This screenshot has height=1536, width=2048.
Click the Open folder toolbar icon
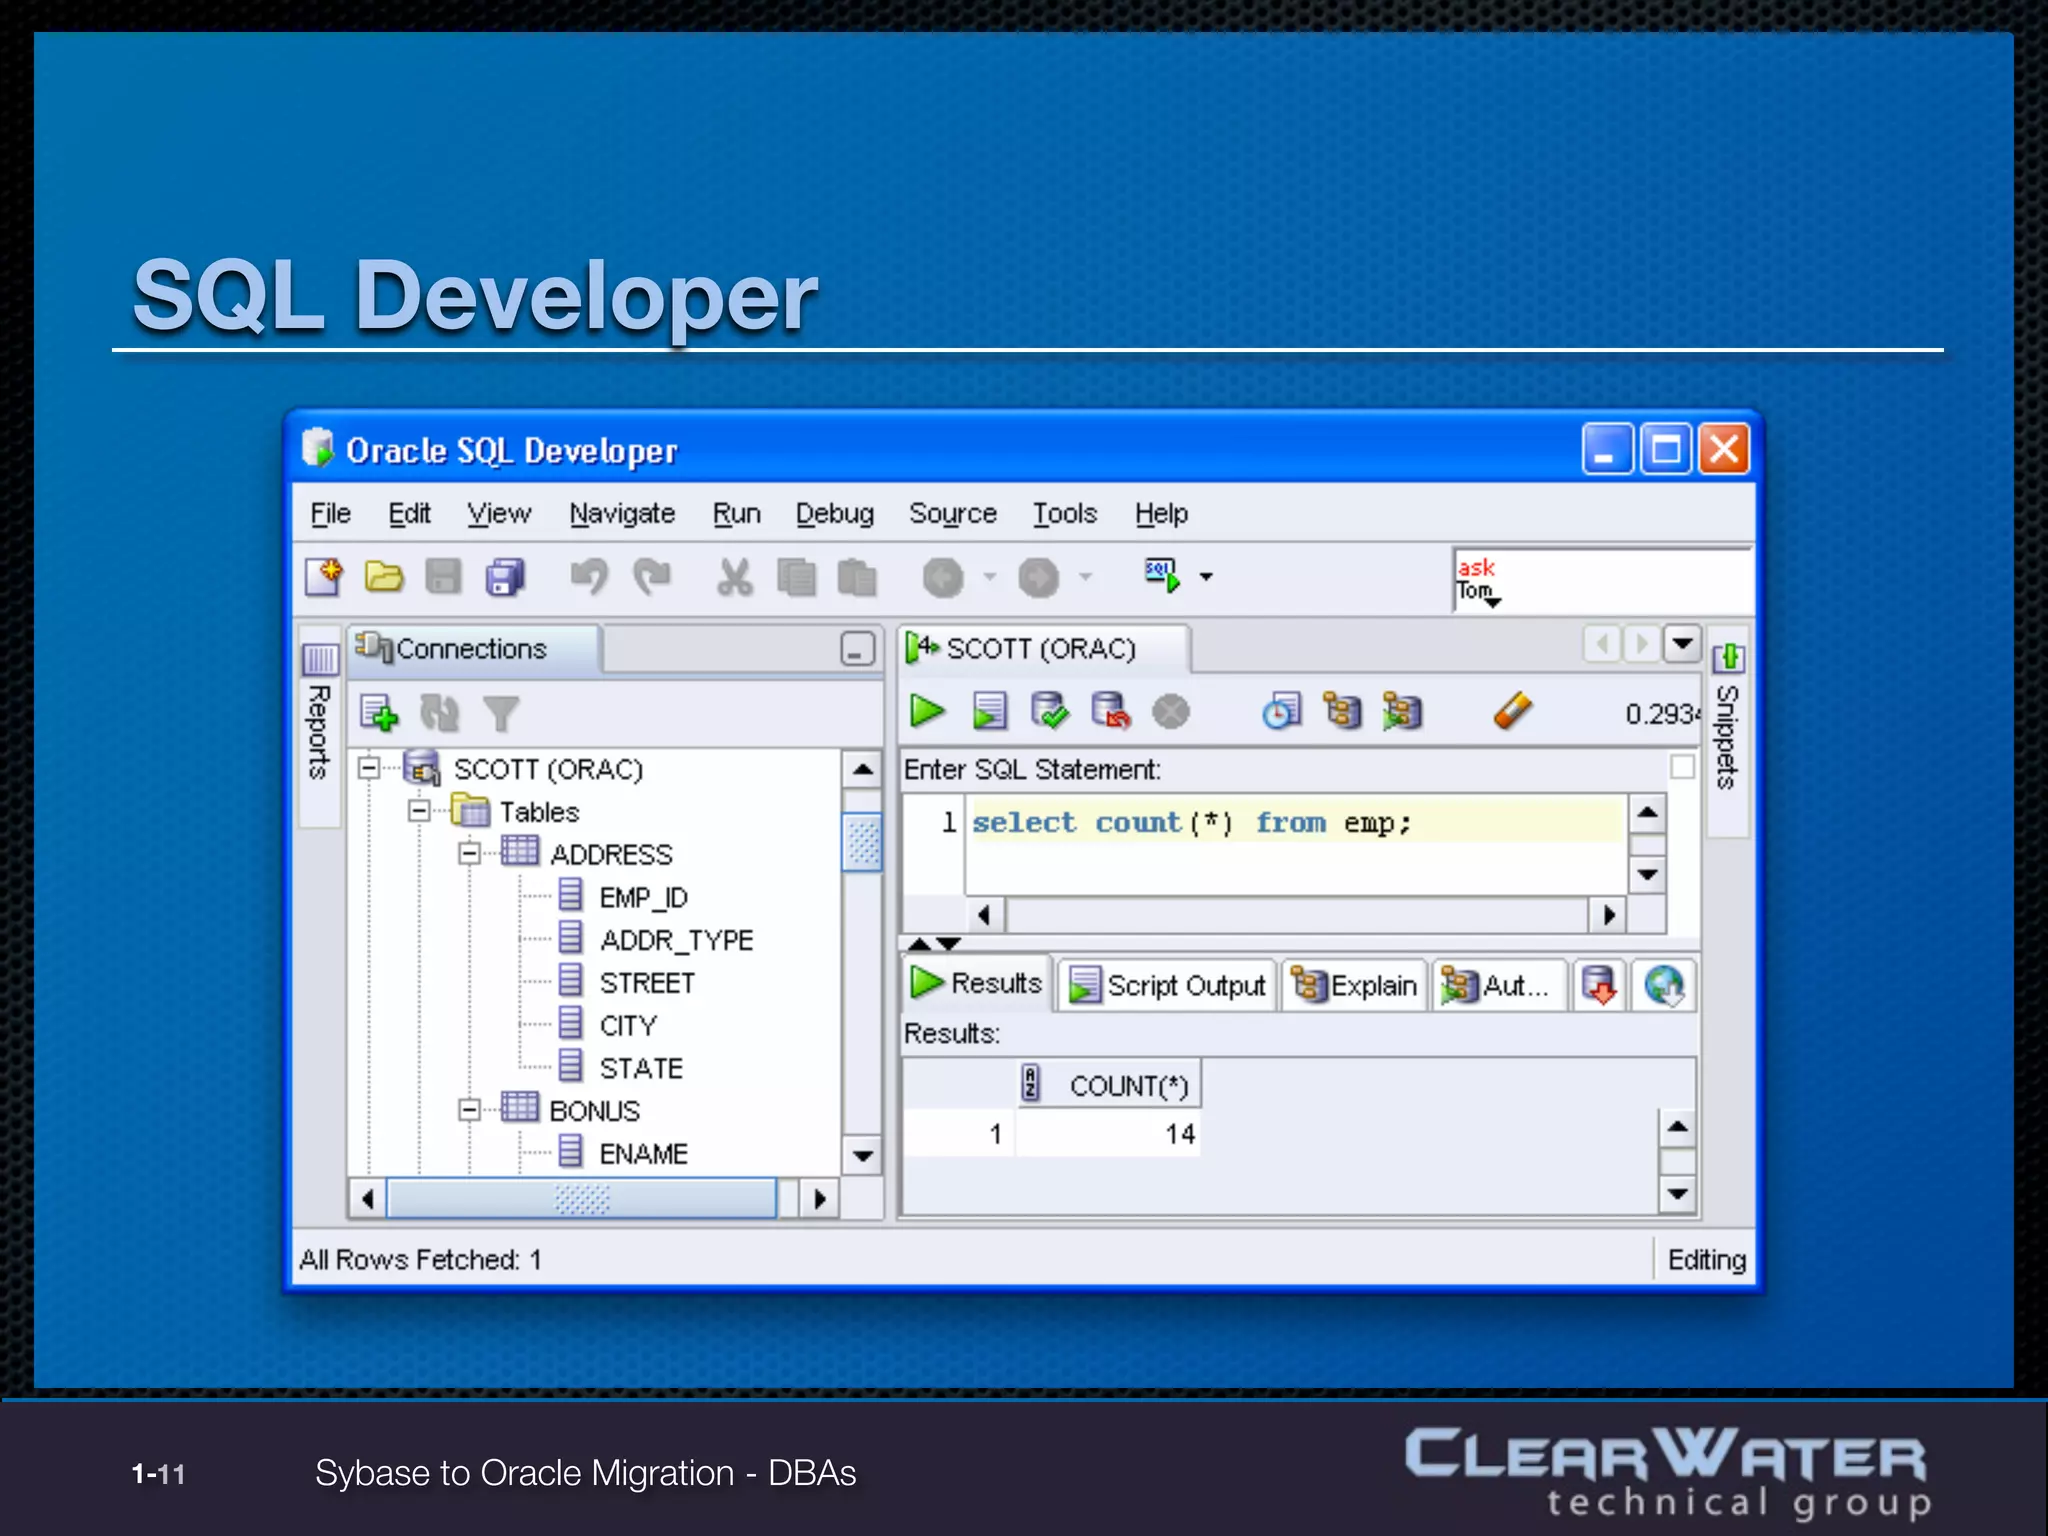coord(384,577)
